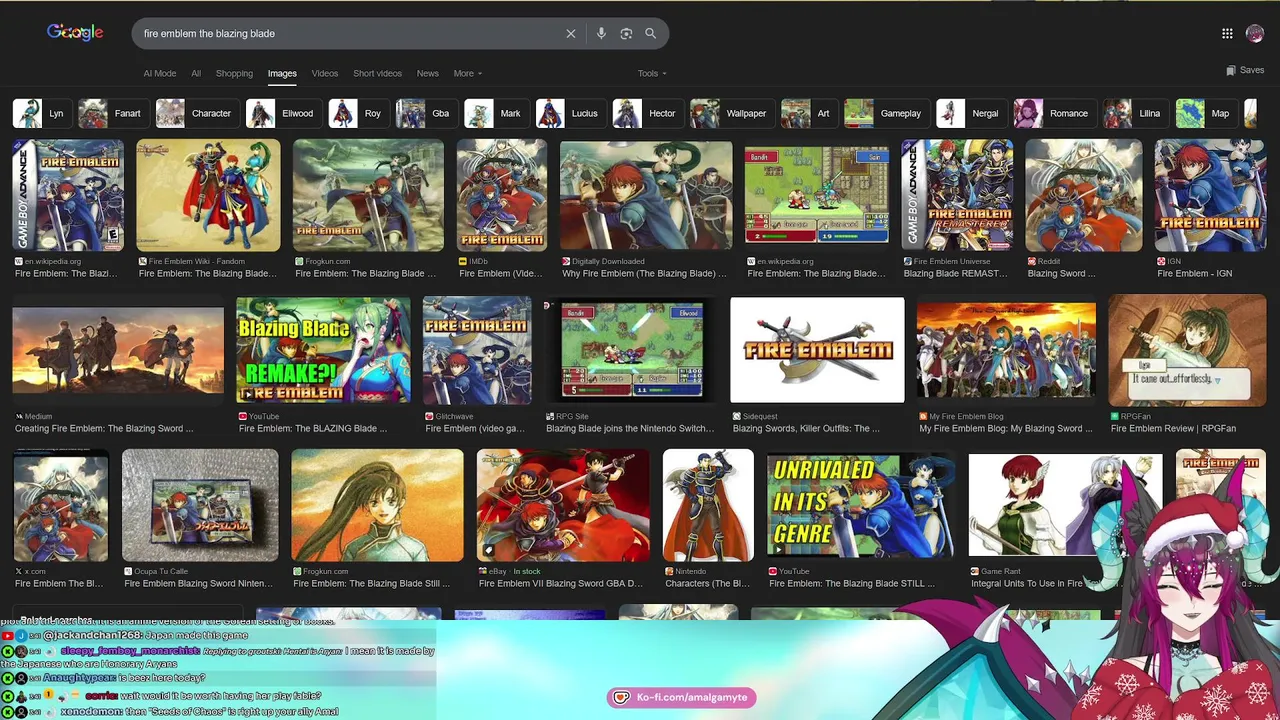
Task: Open the Wikipedia gameplay screenshot image
Action: pyautogui.click(x=817, y=195)
